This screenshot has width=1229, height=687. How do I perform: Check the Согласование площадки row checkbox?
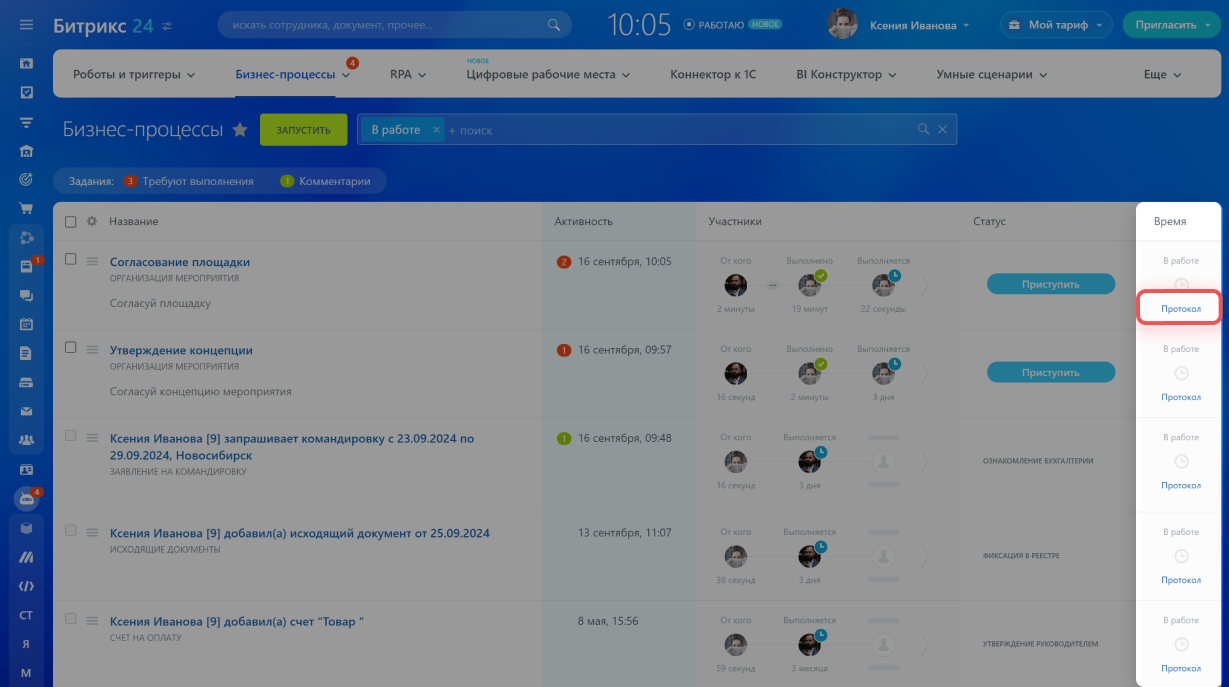[x=71, y=259]
